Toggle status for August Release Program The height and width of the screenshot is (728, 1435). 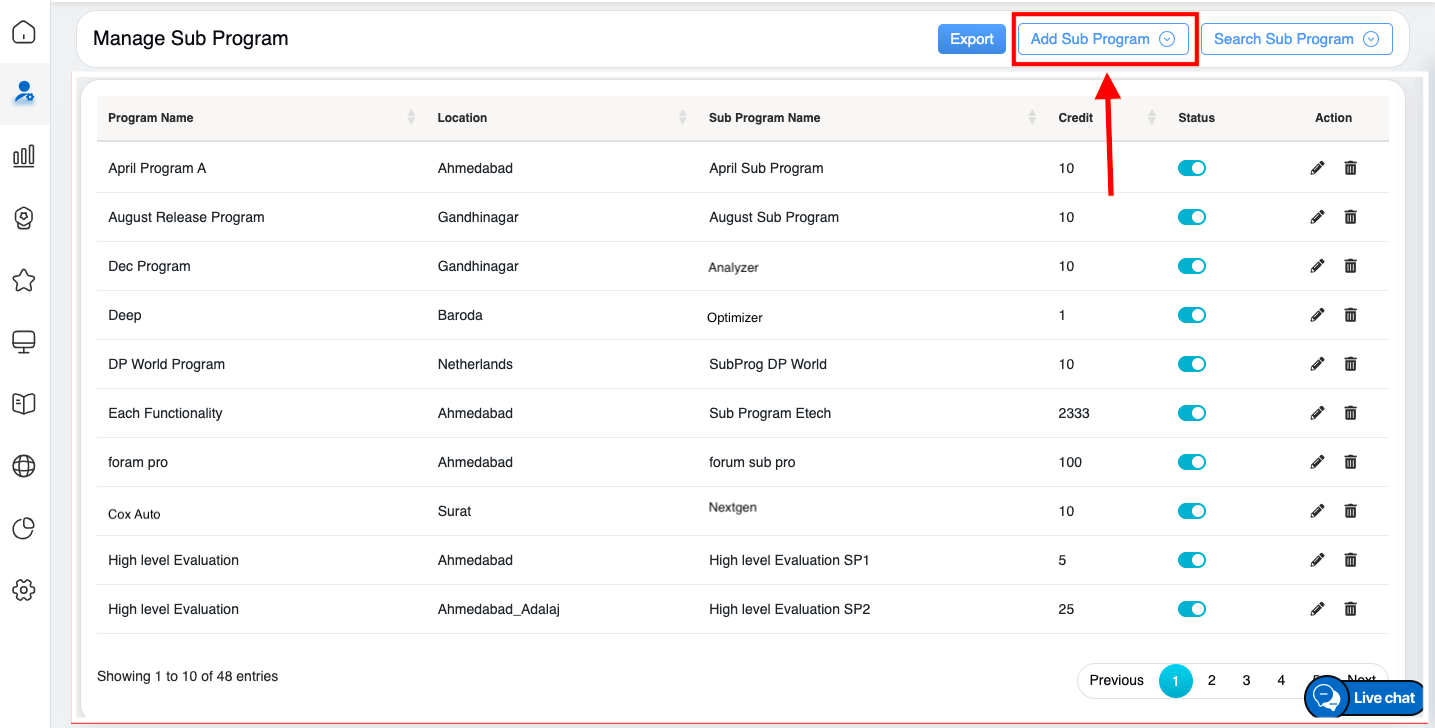tap(1191, 217)
